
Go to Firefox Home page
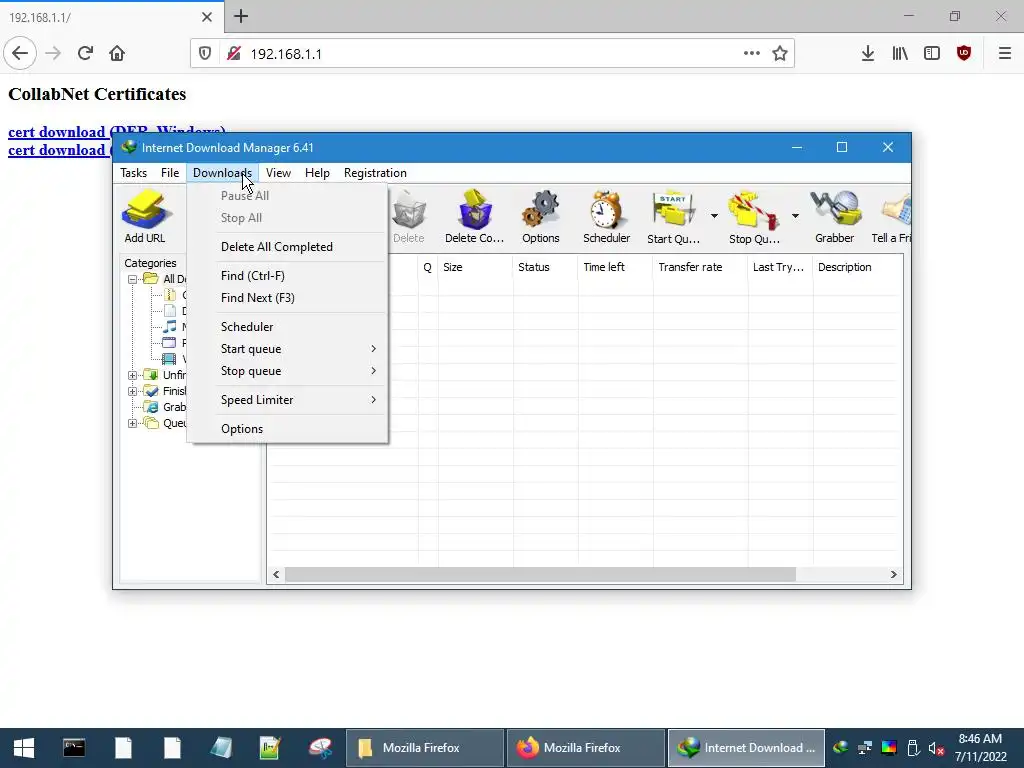117,54
